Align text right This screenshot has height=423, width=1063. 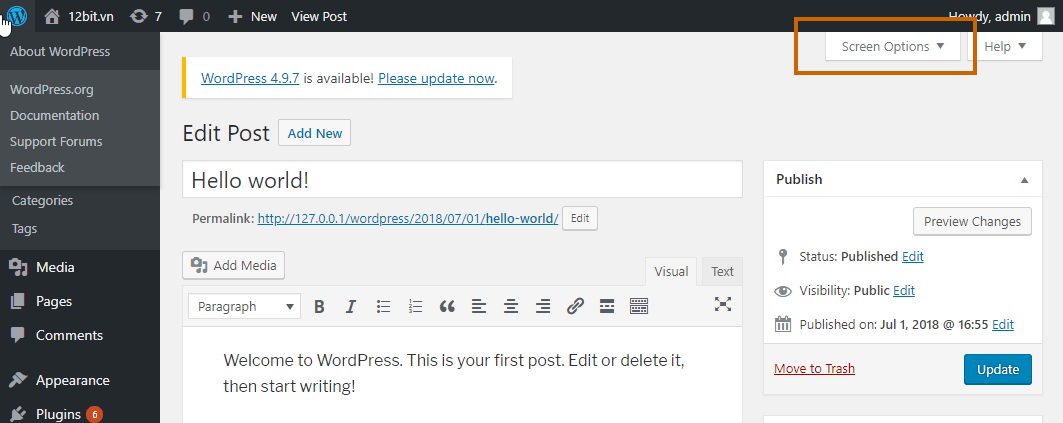coord(542,306)
